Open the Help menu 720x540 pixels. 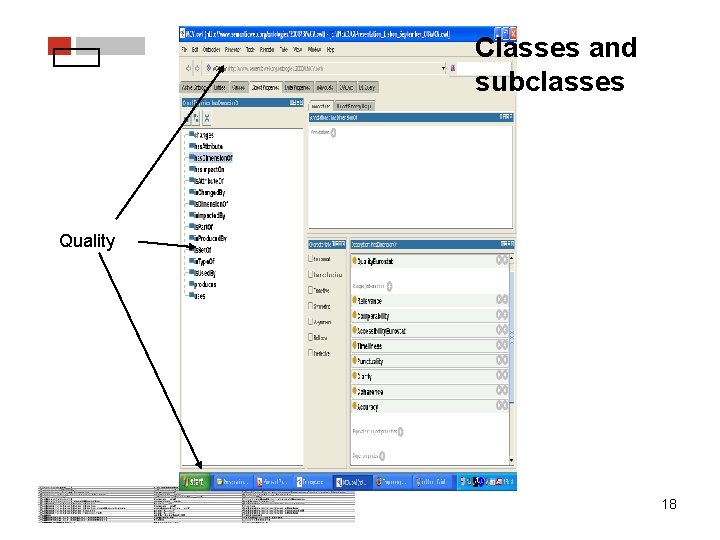click(331, 49)
